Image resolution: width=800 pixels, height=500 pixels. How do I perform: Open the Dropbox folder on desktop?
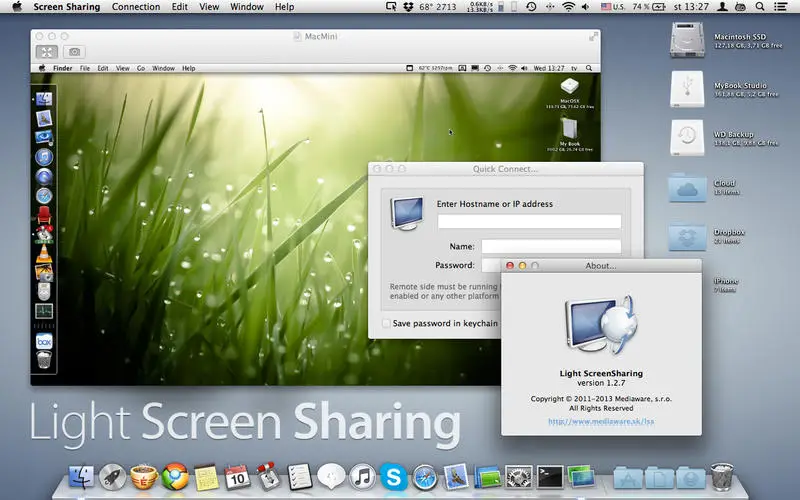point(689,237)
